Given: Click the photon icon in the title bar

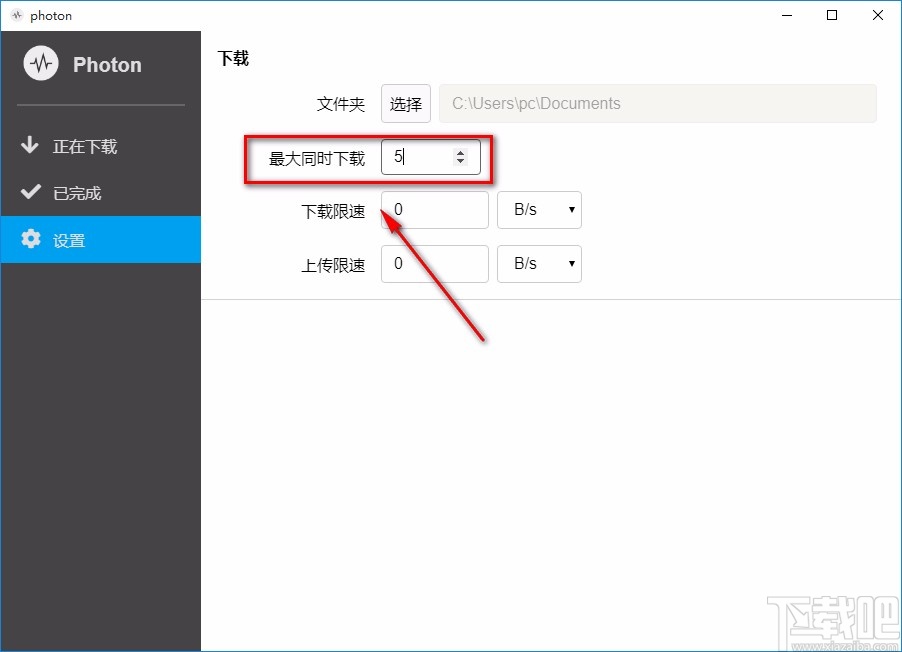Looking at the screenshot, I should pos(15,15).
